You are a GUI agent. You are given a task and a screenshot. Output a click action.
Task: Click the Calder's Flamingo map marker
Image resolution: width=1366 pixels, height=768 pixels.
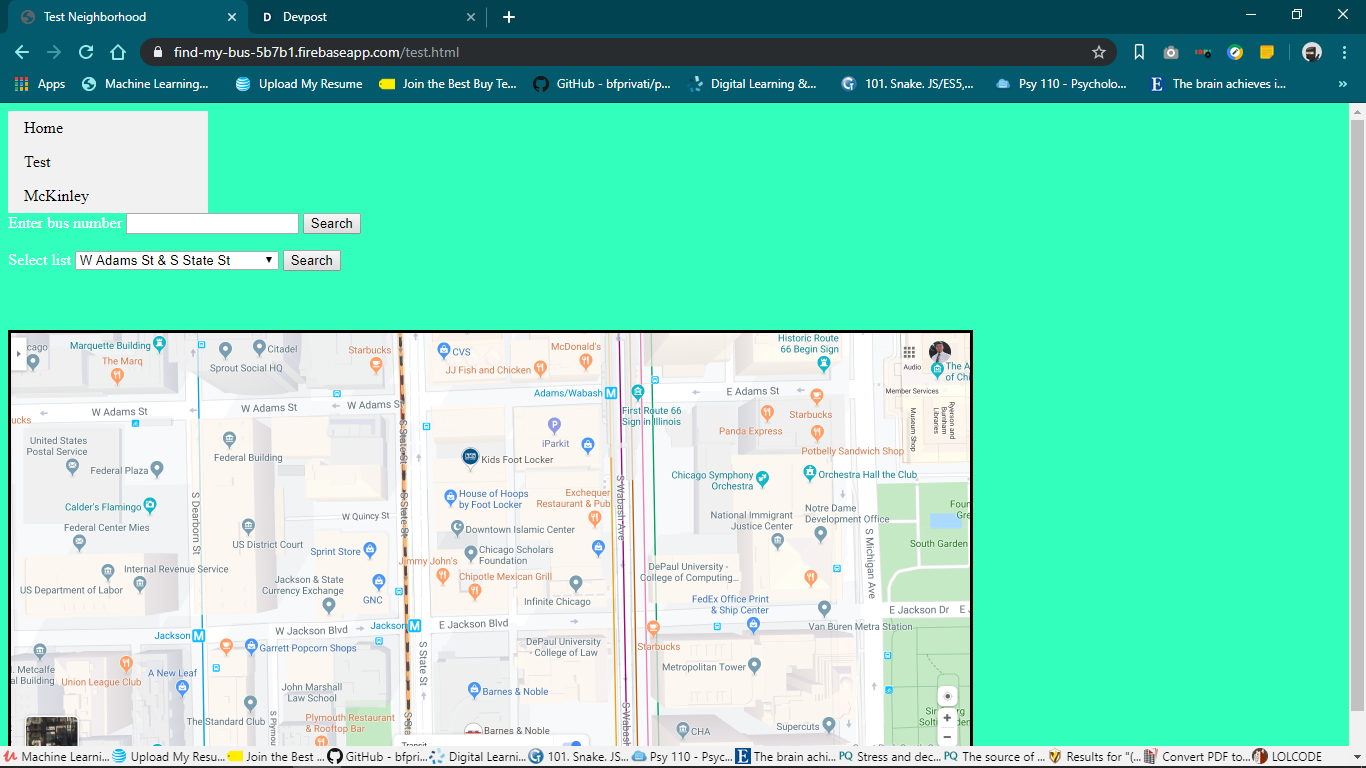pos(149,505)
